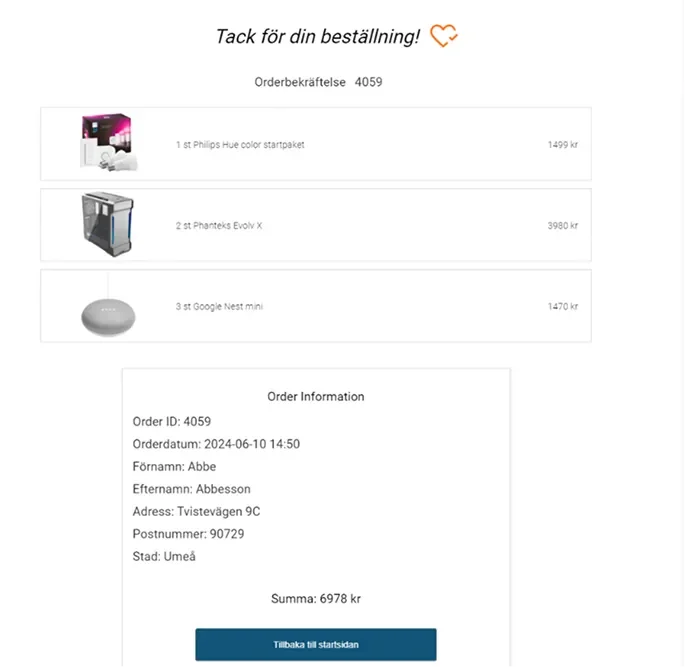Click the Order ID: 4059 line
This screenshot has width=689, height=667.
coord(172,422)
